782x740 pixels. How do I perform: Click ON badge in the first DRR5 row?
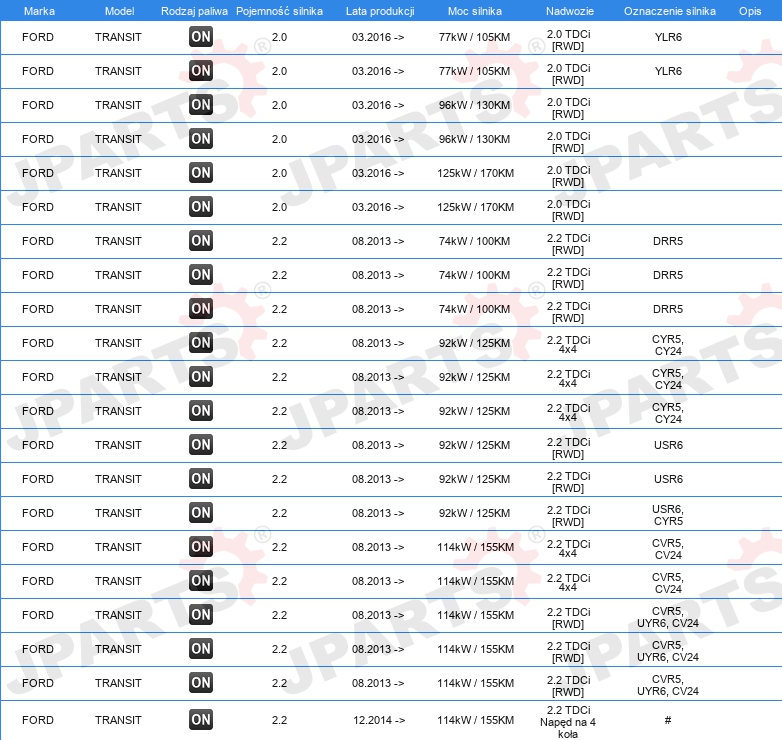pyautogui.click(x=201, y=241)
